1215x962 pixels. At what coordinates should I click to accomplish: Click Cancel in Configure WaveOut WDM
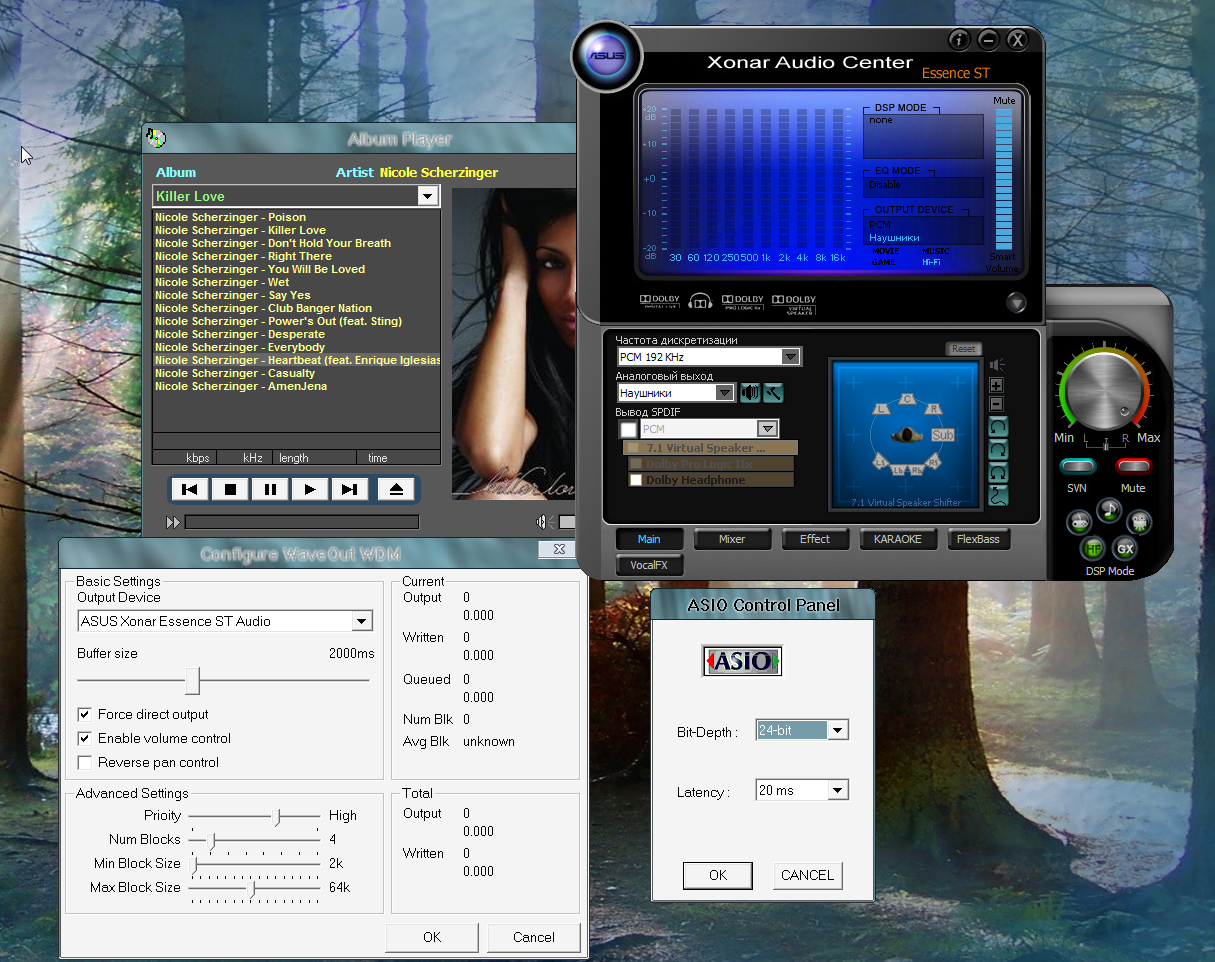(x=534, y=937)
